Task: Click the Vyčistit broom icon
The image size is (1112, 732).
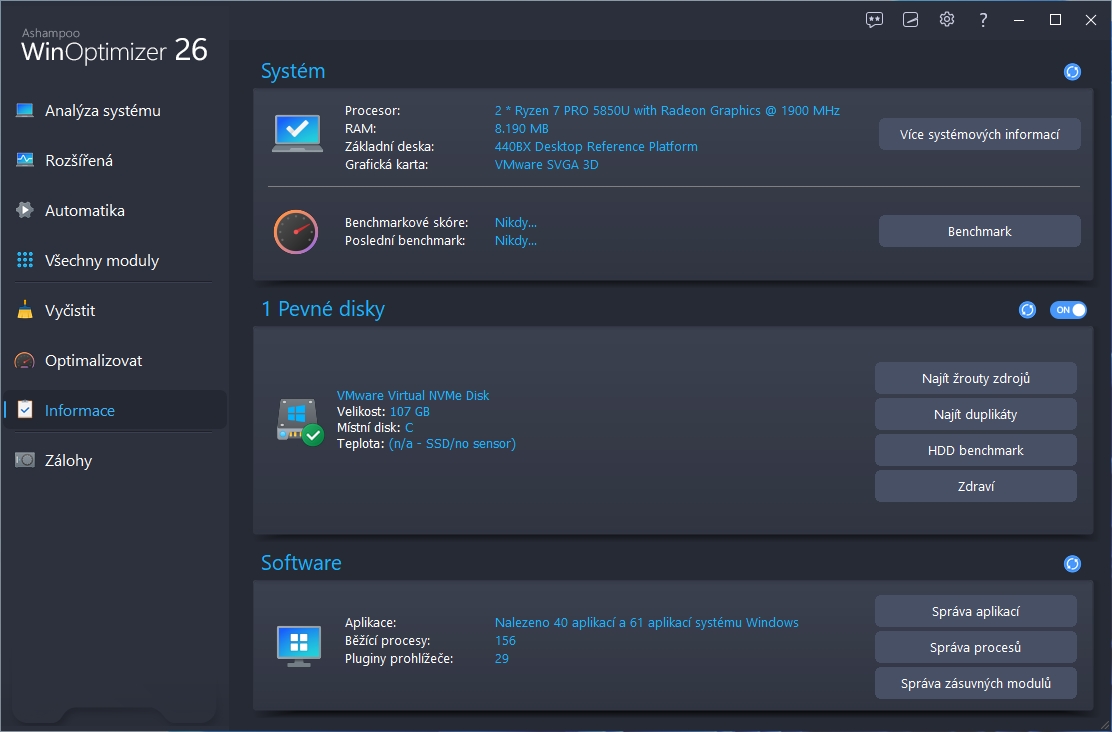Action: [x=25, y=310]
